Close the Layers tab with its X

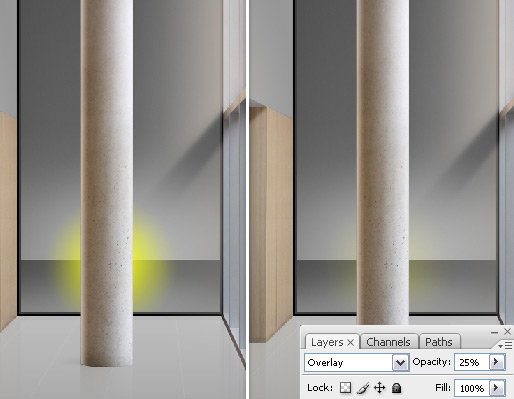coord(351,342)
